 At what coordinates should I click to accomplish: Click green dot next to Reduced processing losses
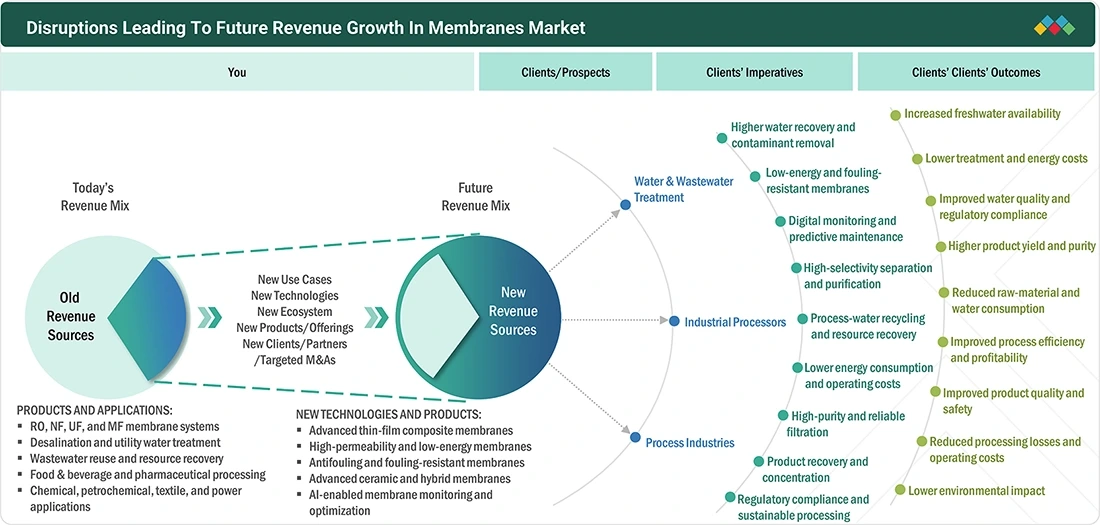(x=922, y=441)
